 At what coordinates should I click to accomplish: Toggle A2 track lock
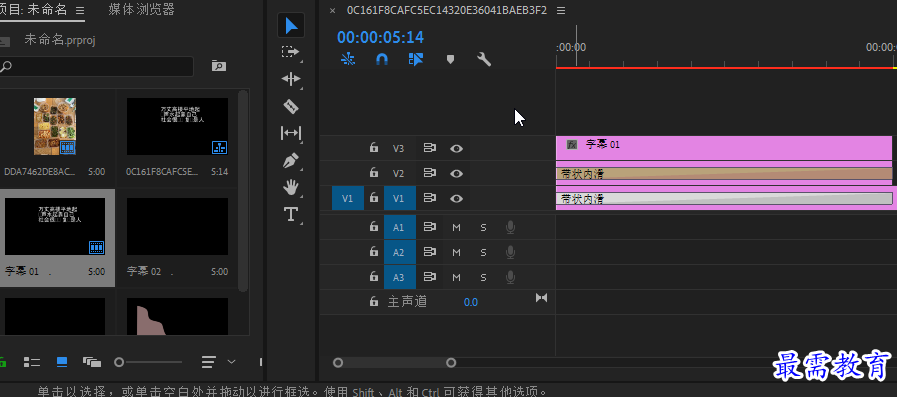(374, 252)
